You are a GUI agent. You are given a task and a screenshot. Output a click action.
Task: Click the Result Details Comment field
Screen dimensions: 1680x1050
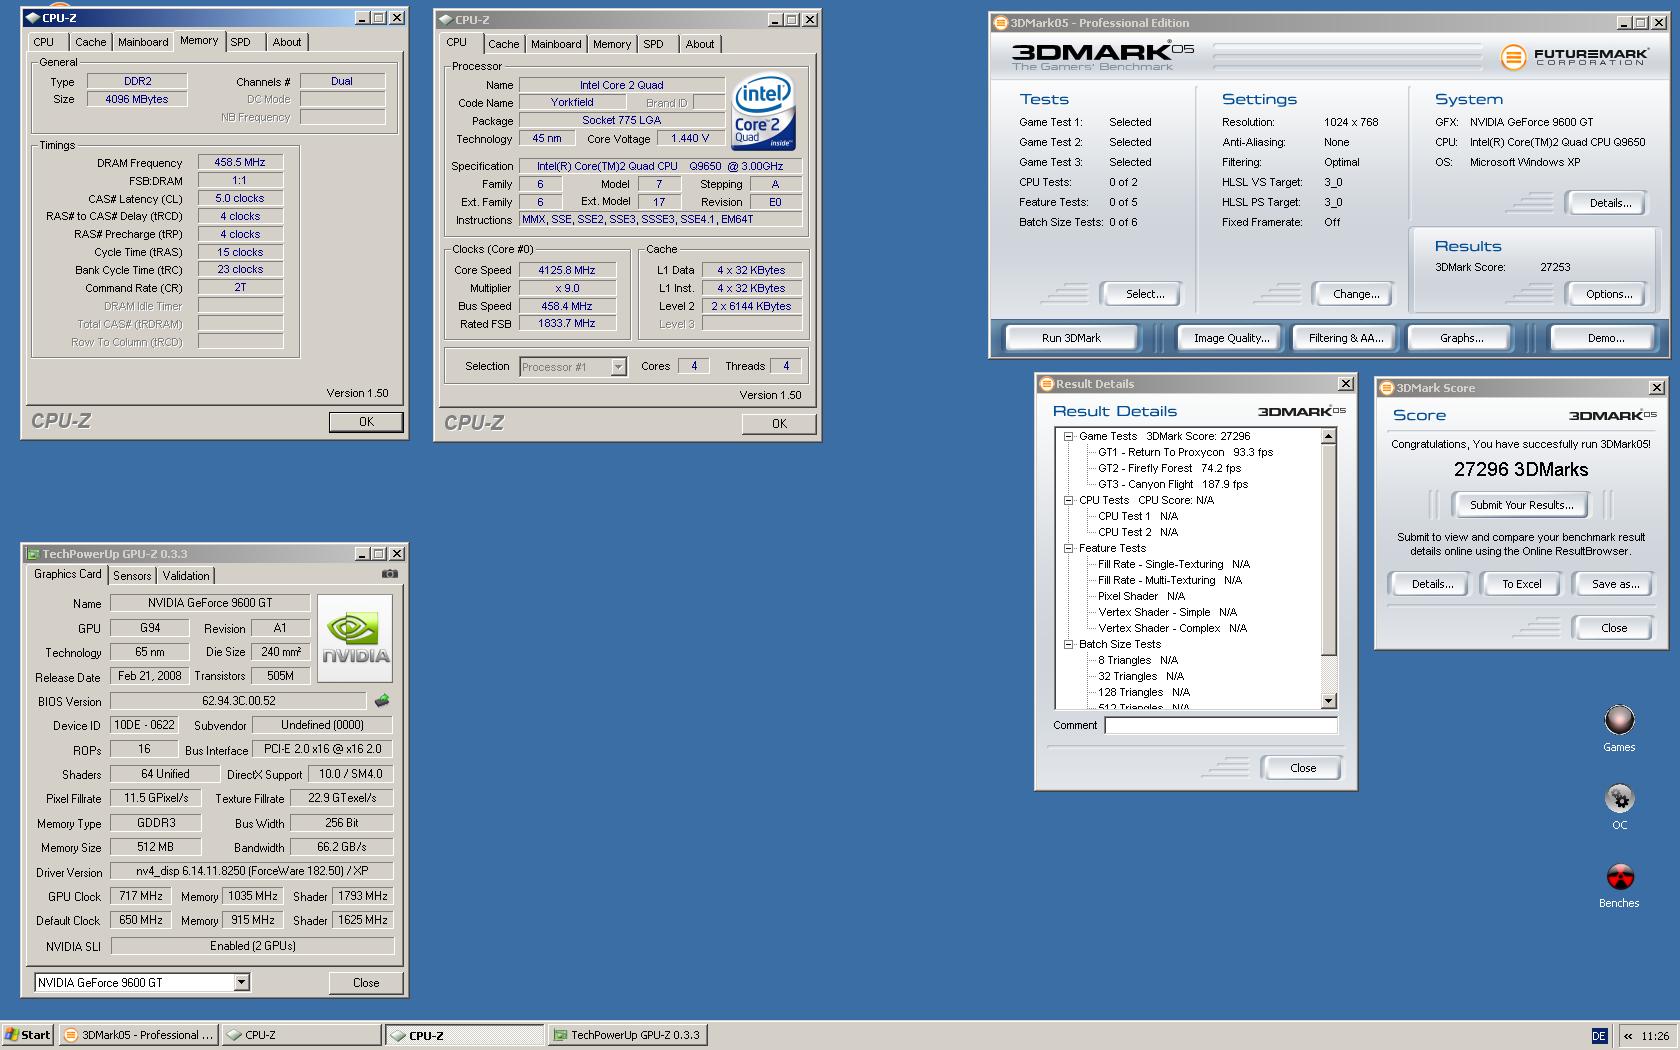[x=1221, y=725]
